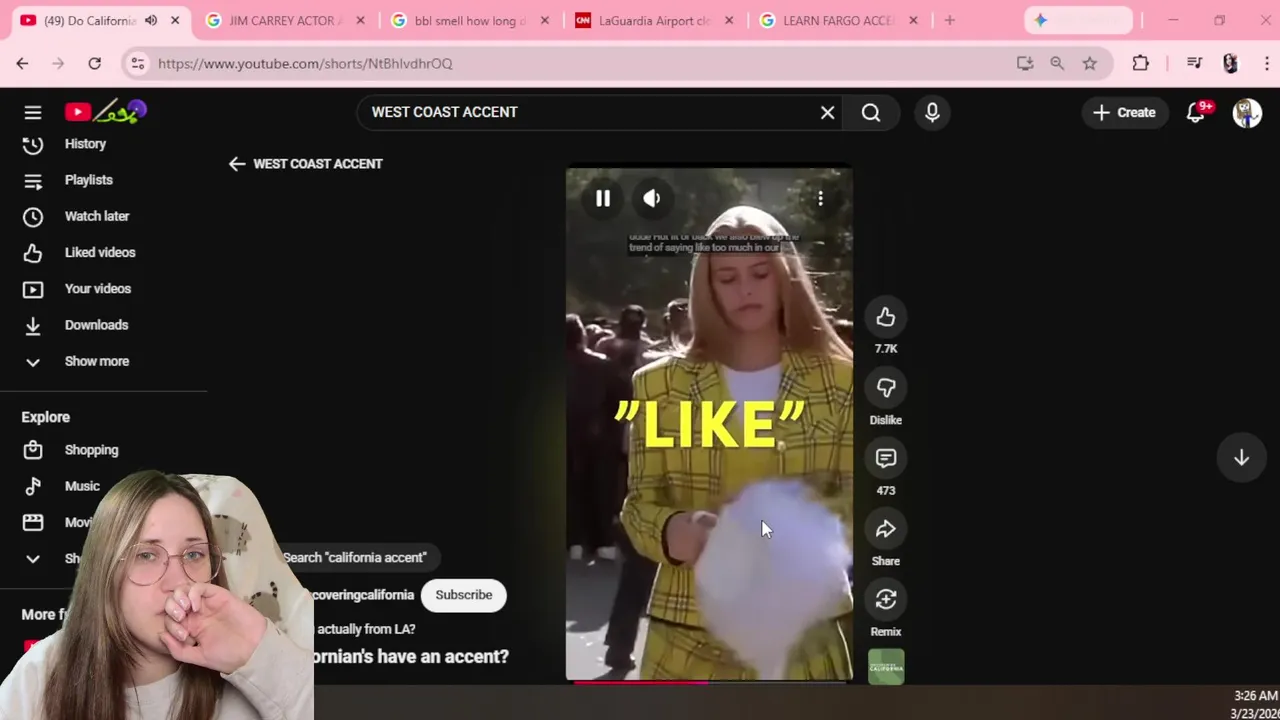Viewport: 1280px width, 720px height.
Task: Search "california accent" suggestion chip
Action: (x=354, y=558)
